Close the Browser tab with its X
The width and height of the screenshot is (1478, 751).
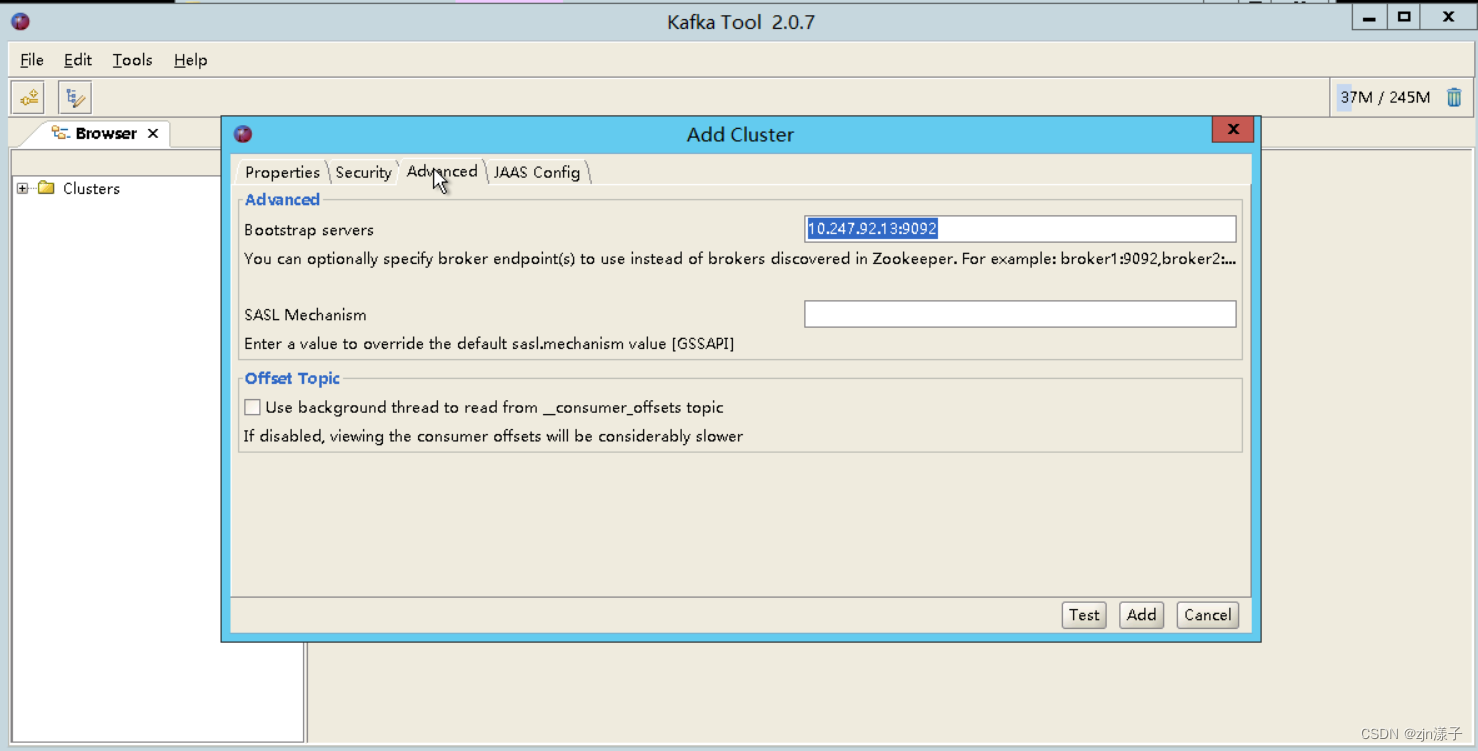(153, 133)
